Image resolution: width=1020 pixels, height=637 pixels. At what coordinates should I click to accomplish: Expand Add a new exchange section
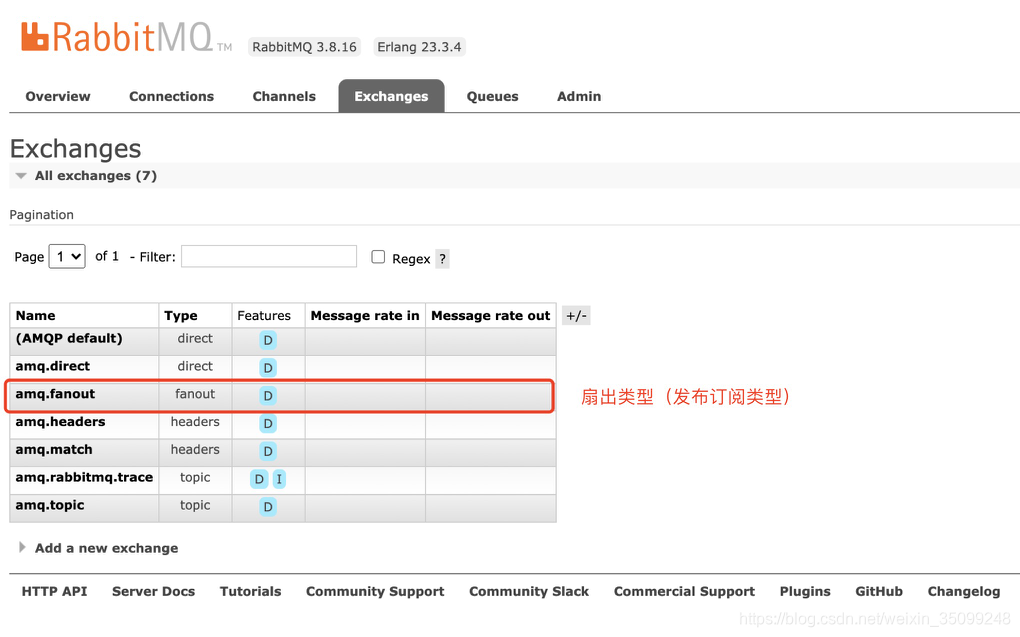click(98, 548)
